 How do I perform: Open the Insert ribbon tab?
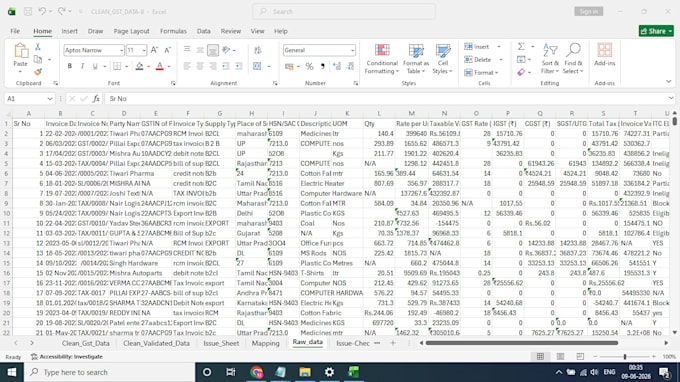click(x=69, y=31)
